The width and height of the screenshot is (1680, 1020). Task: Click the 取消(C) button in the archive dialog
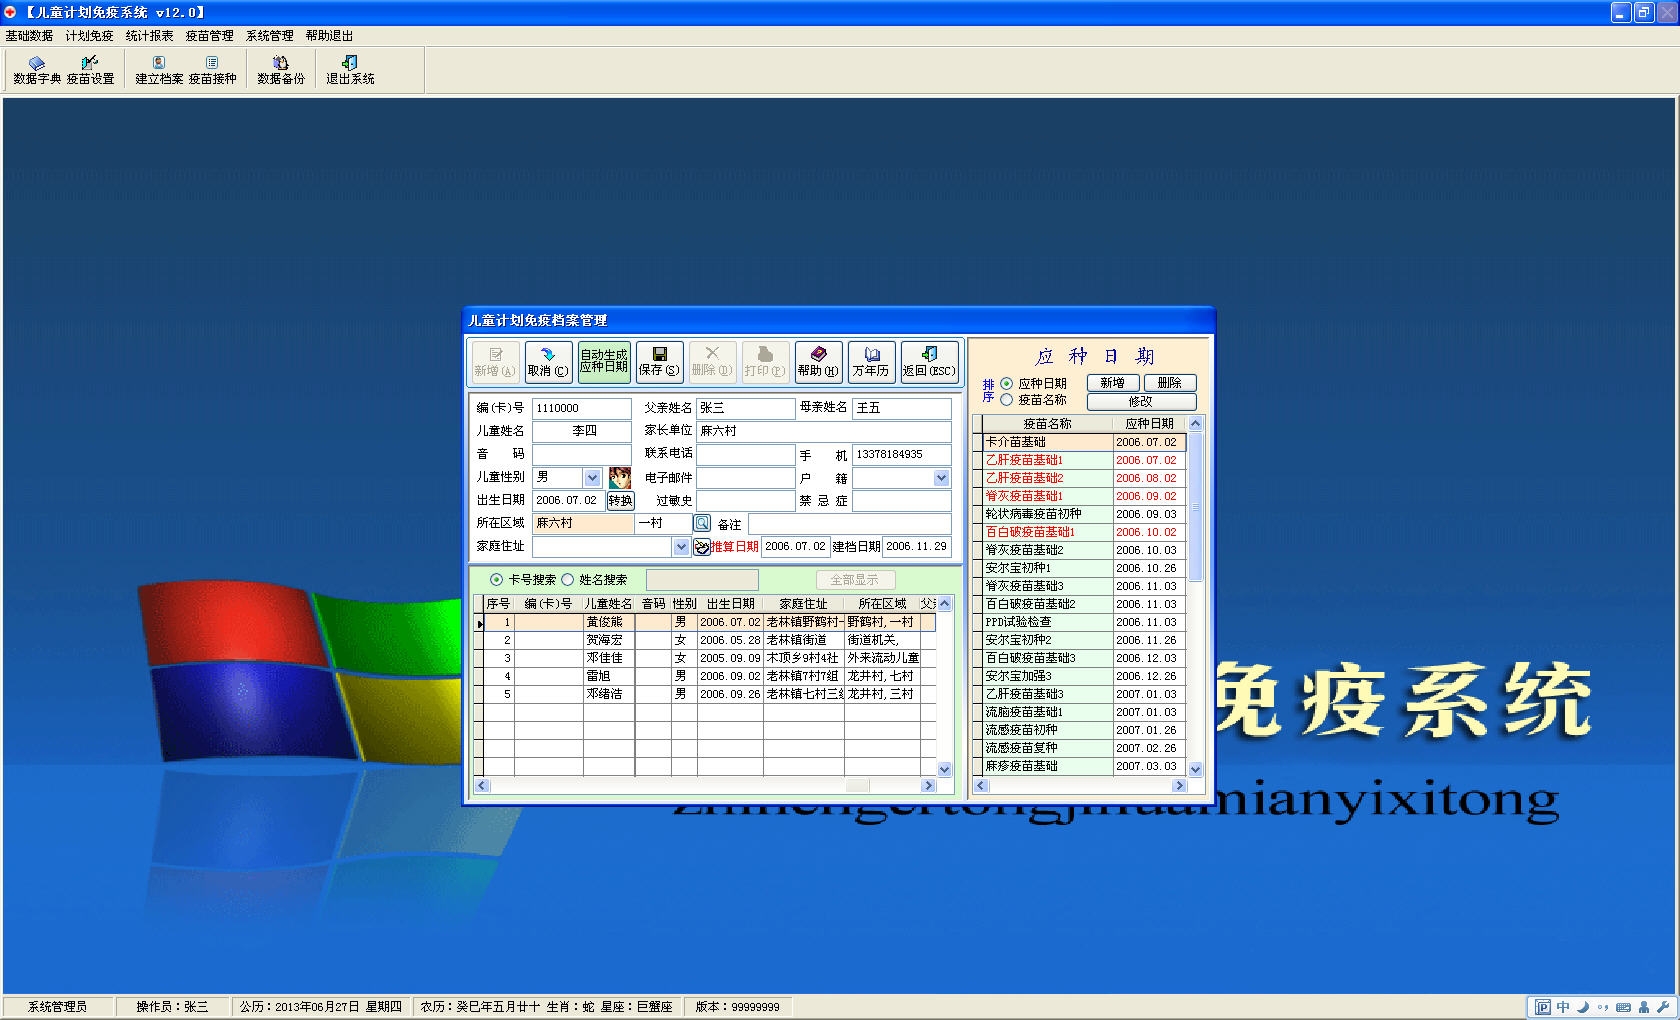pyautogui.click(x=548, y=361)
